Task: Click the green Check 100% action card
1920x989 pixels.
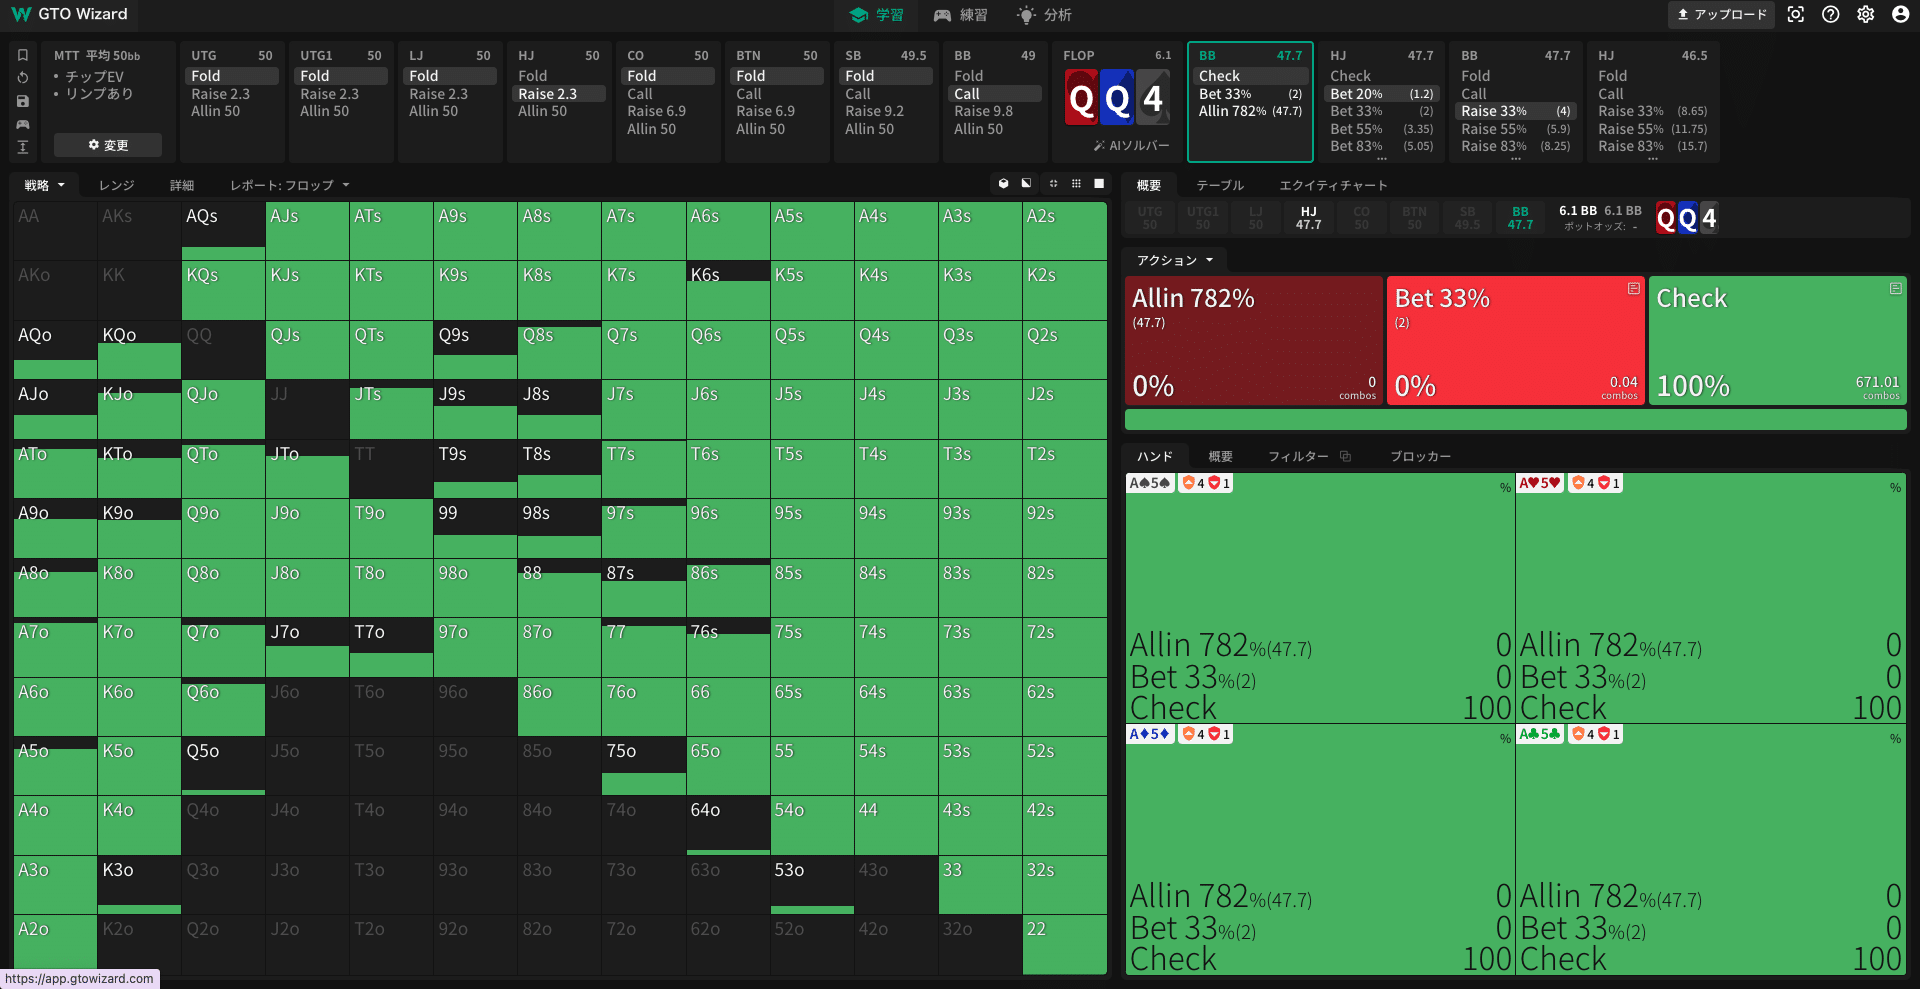Action: 1777,341
